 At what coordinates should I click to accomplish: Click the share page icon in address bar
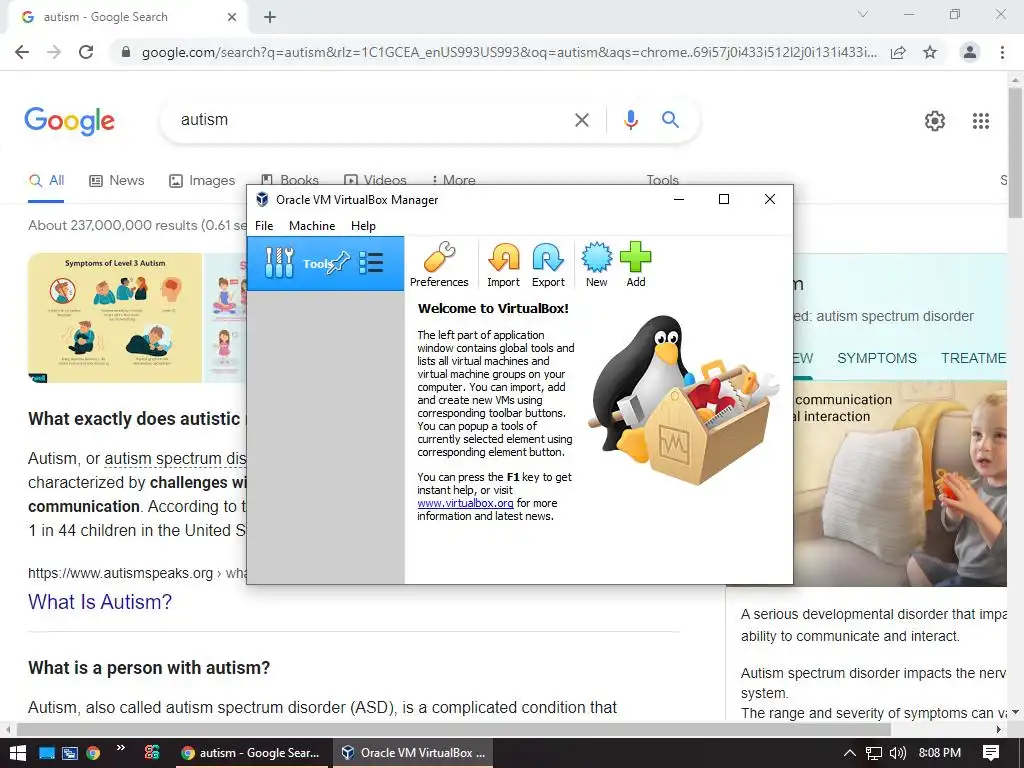tap(898, 52)
